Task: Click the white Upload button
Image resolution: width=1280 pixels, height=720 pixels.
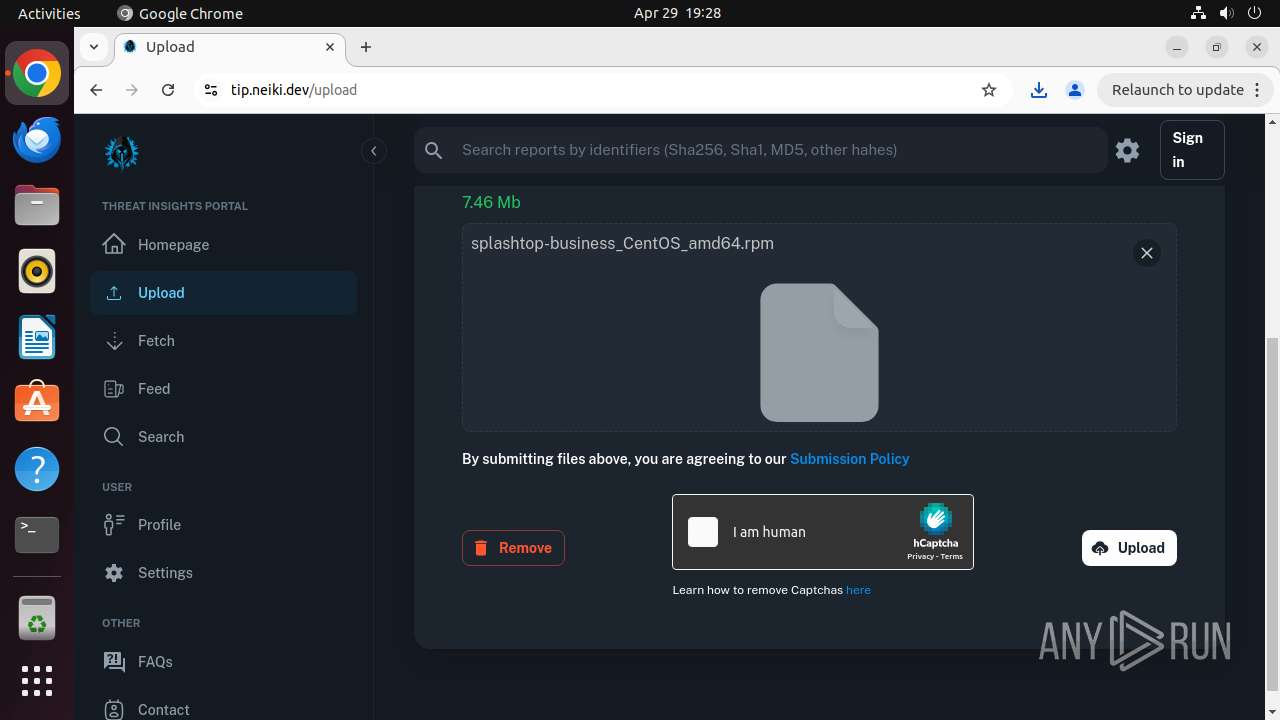Action: (1129, 548)
